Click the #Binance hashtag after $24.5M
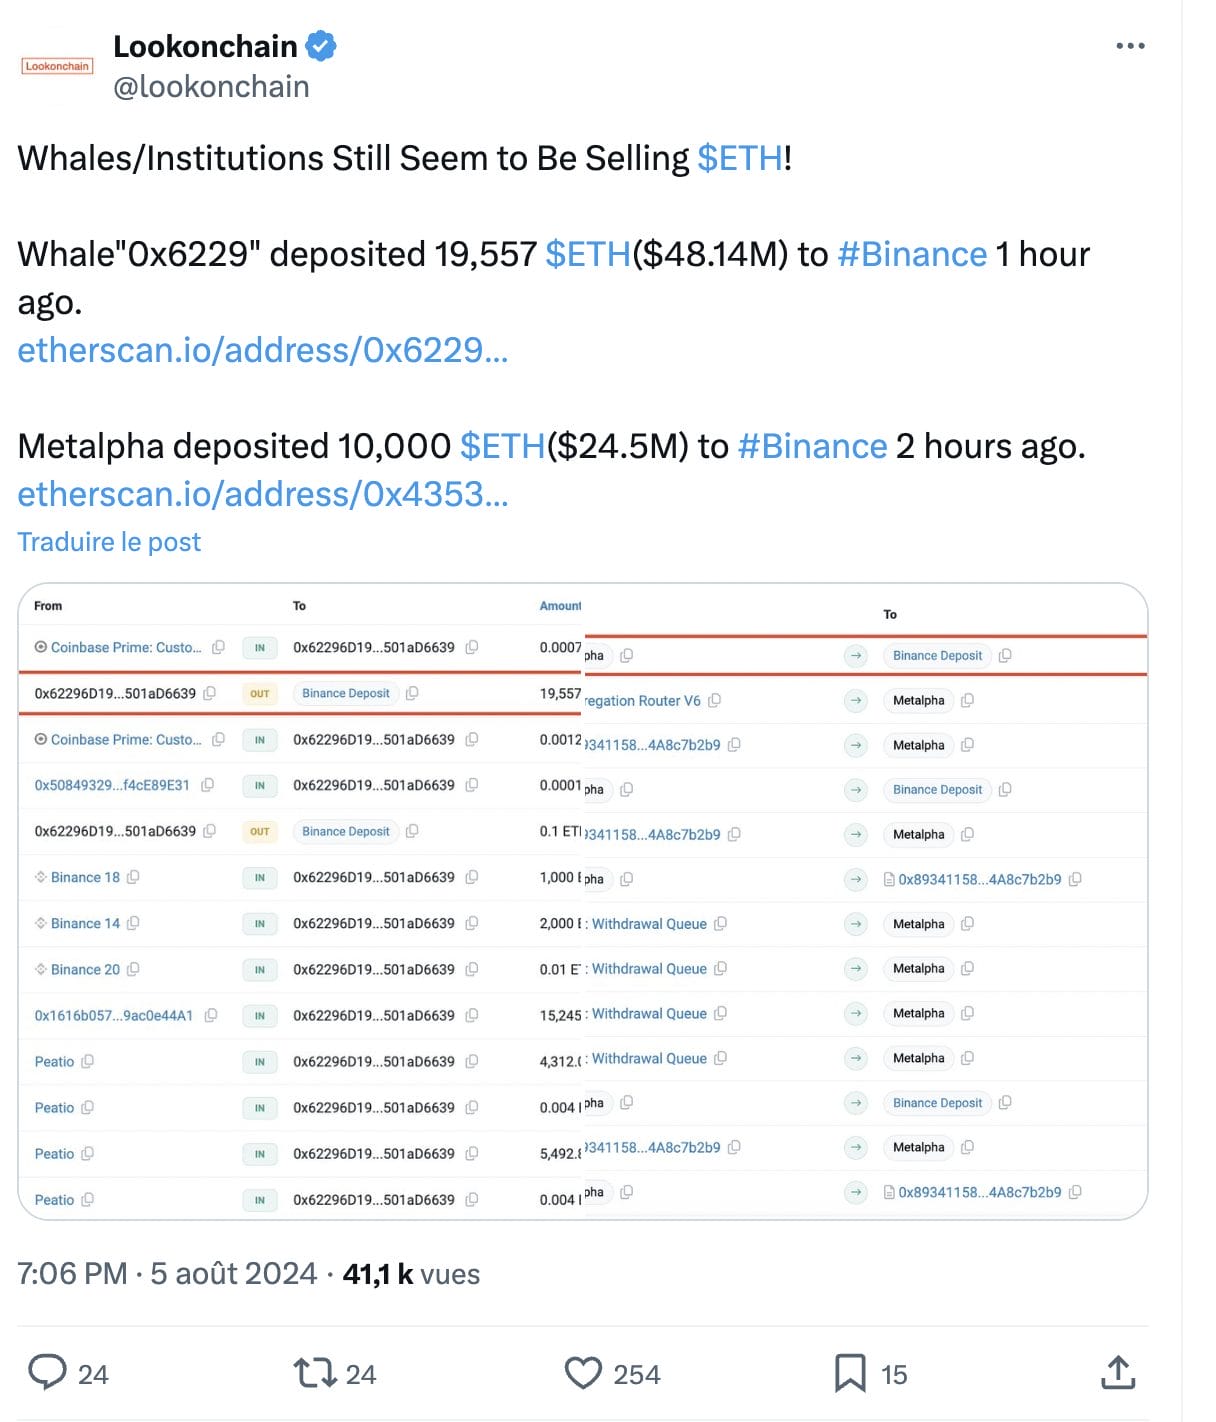The image size is (1216, 1422). click(812, 446)
